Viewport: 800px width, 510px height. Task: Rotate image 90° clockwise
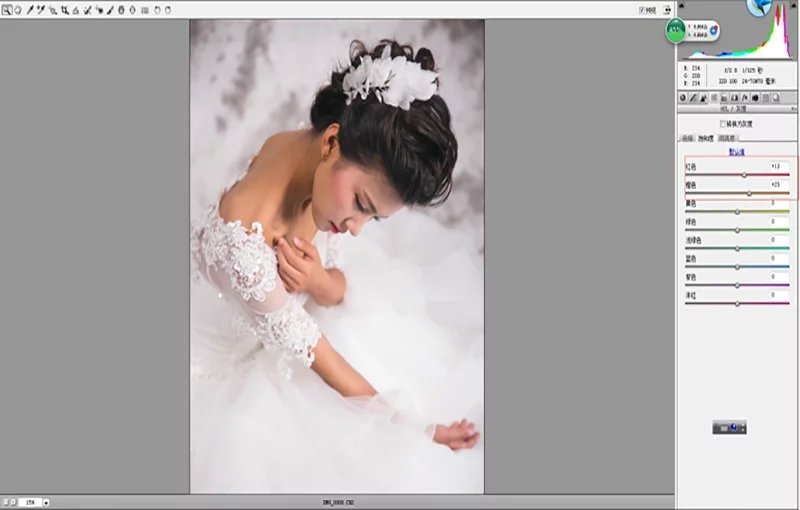click(x=168, y=10)
